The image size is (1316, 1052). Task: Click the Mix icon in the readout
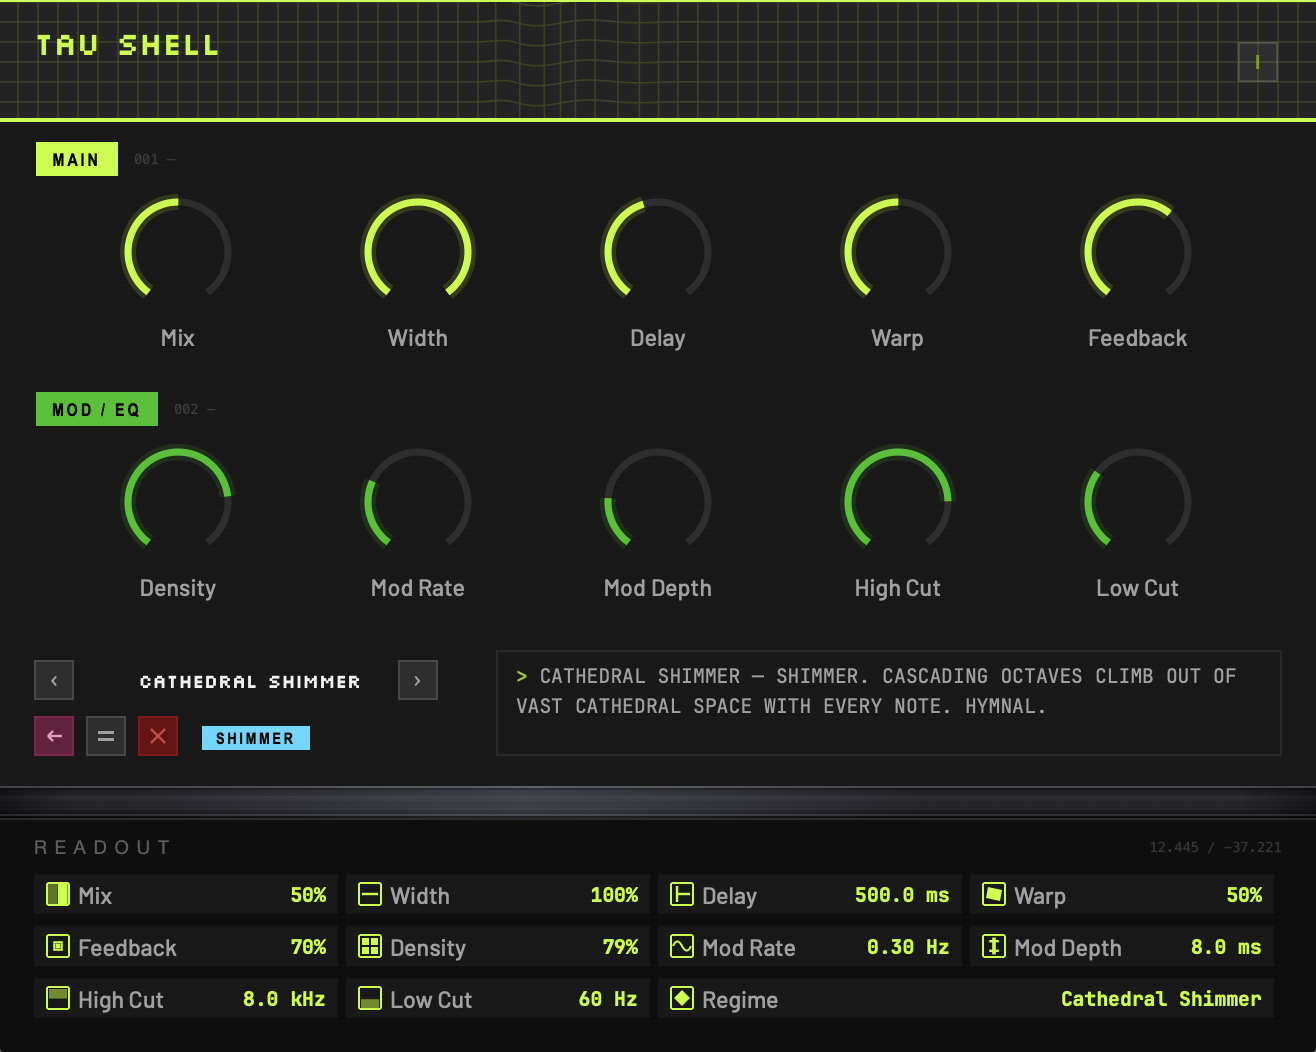(x=58, y=894)
